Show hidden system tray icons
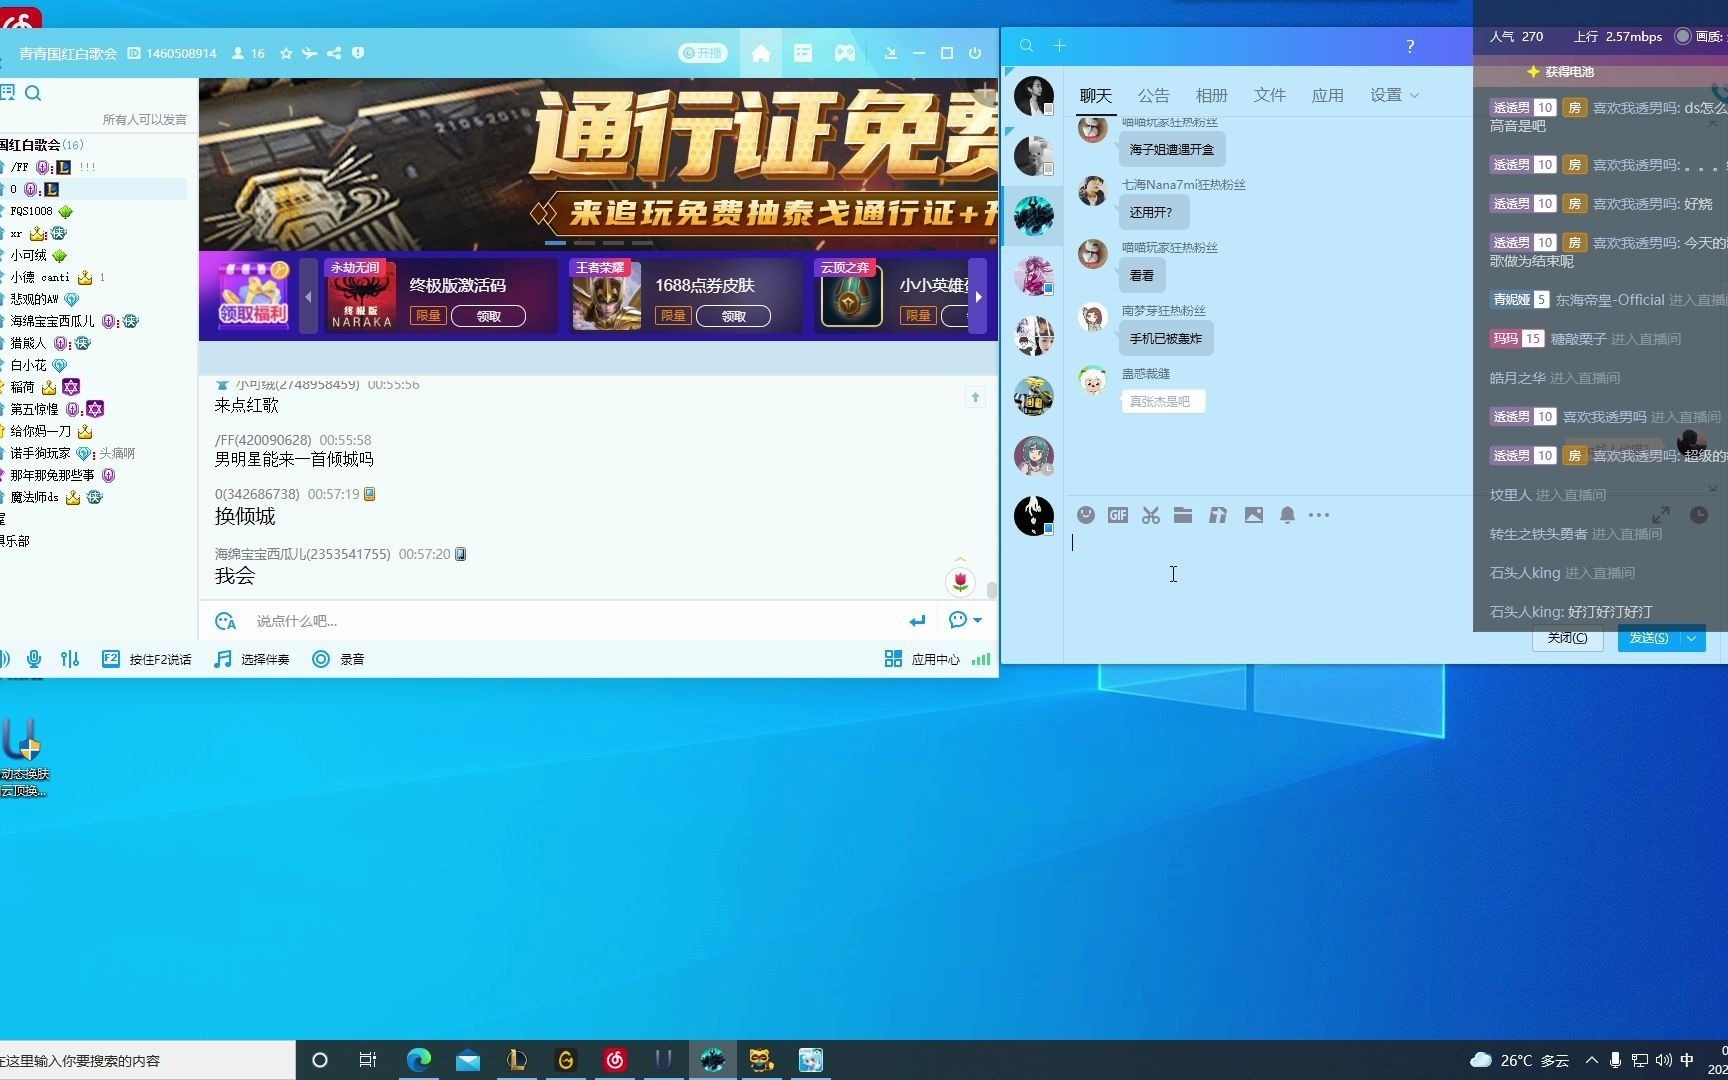1728x1080 pixels. (x=1592, y=1060)
